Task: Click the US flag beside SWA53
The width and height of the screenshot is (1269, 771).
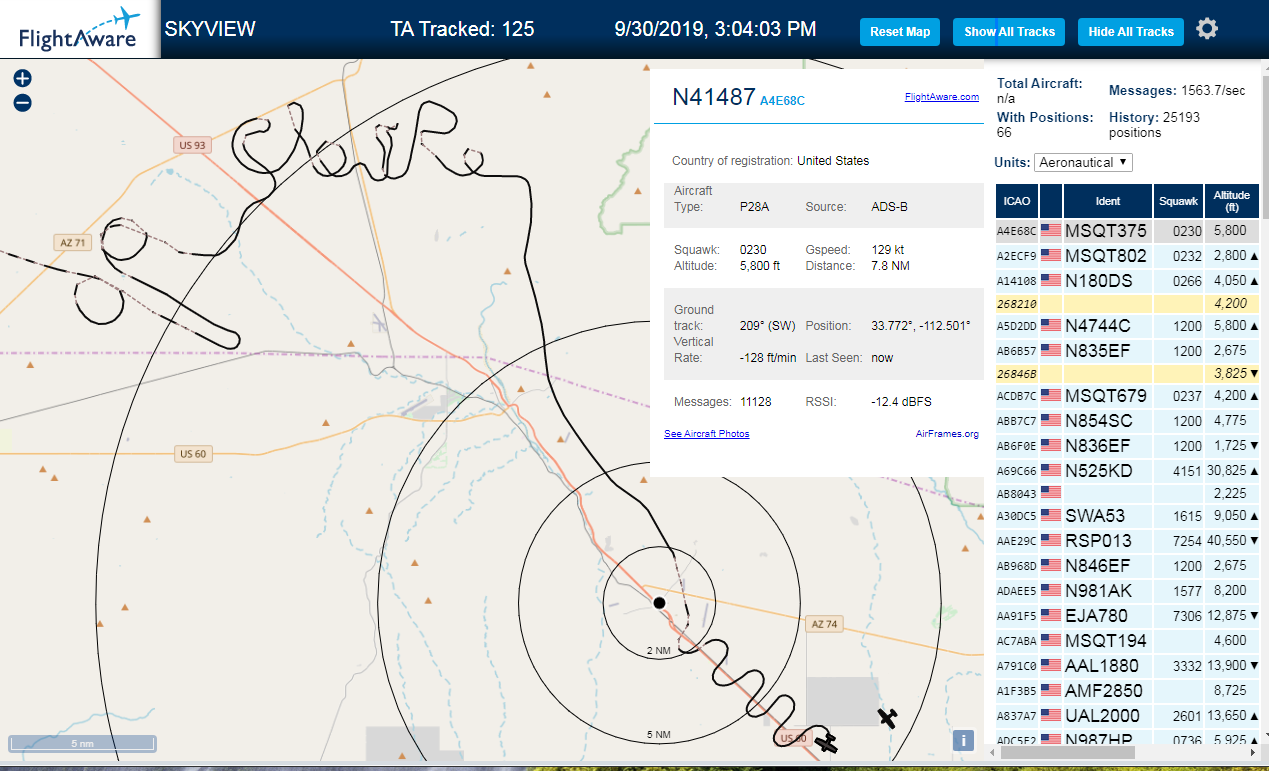Action: click(x=1051, y=515)
